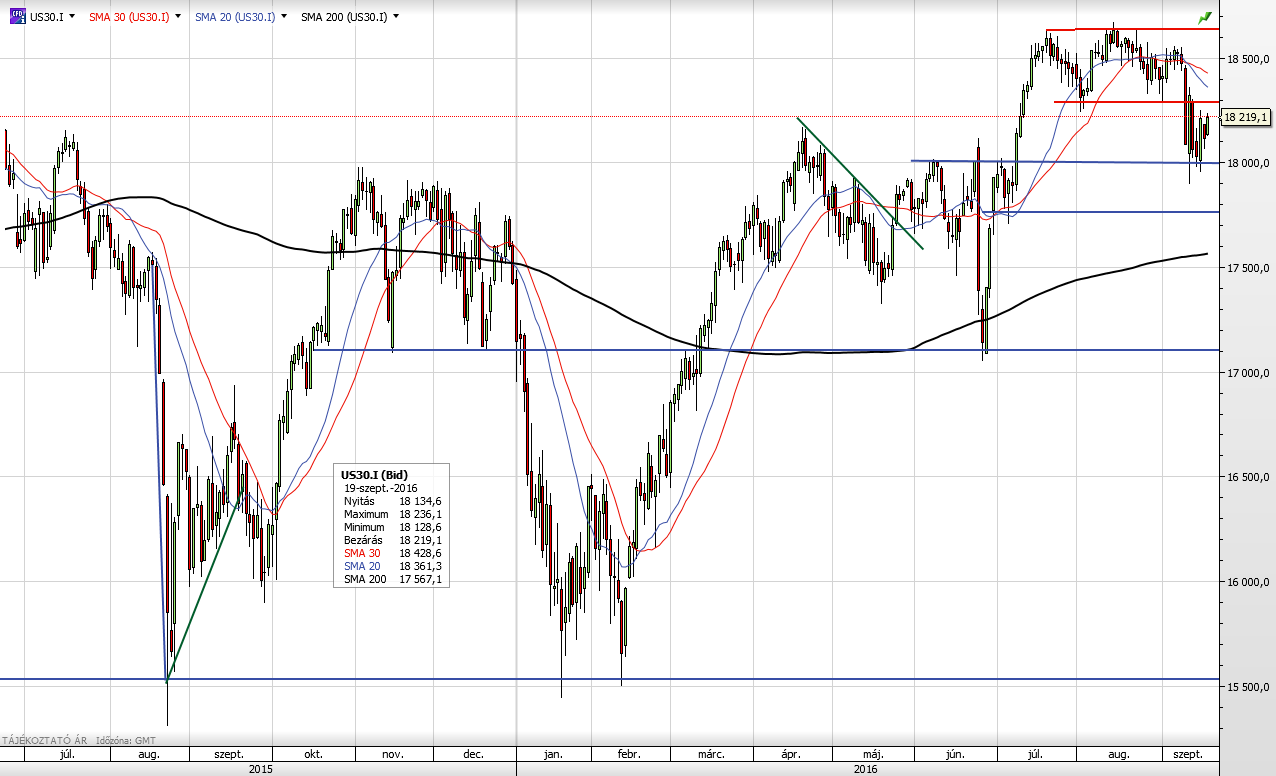
Task: Click the SMA 30 value 18 428,6 in tooltip
Action: [422, 553]
